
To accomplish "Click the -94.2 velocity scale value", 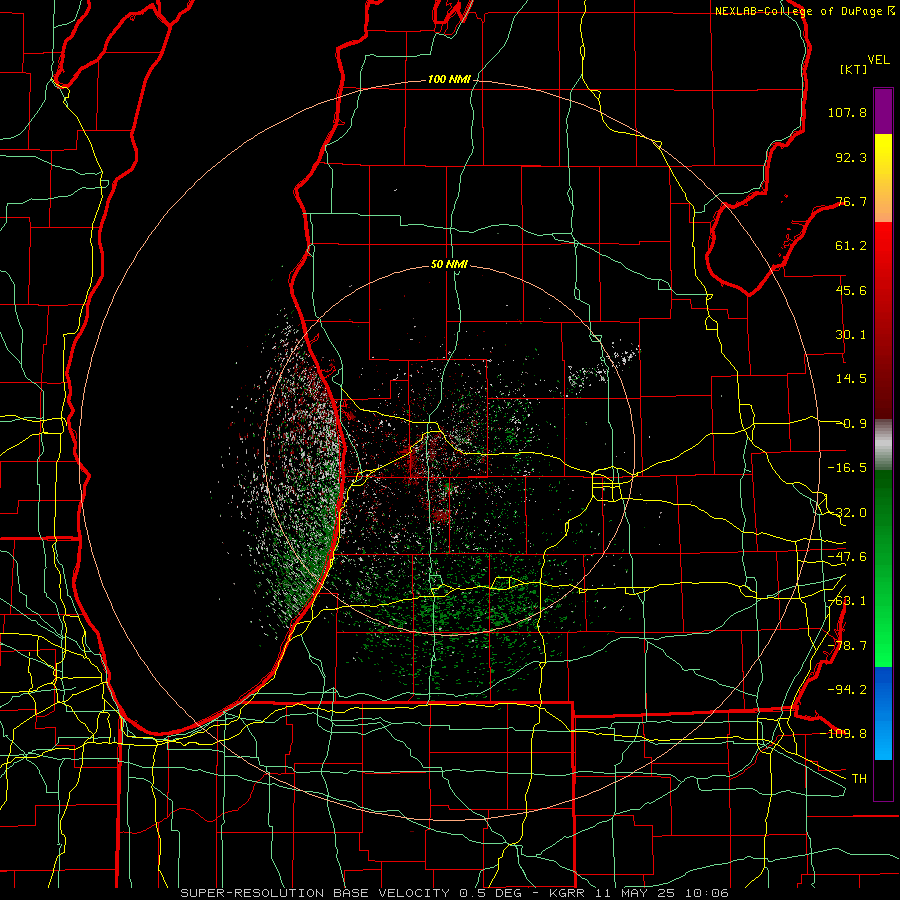I will (x=847, y=689).
